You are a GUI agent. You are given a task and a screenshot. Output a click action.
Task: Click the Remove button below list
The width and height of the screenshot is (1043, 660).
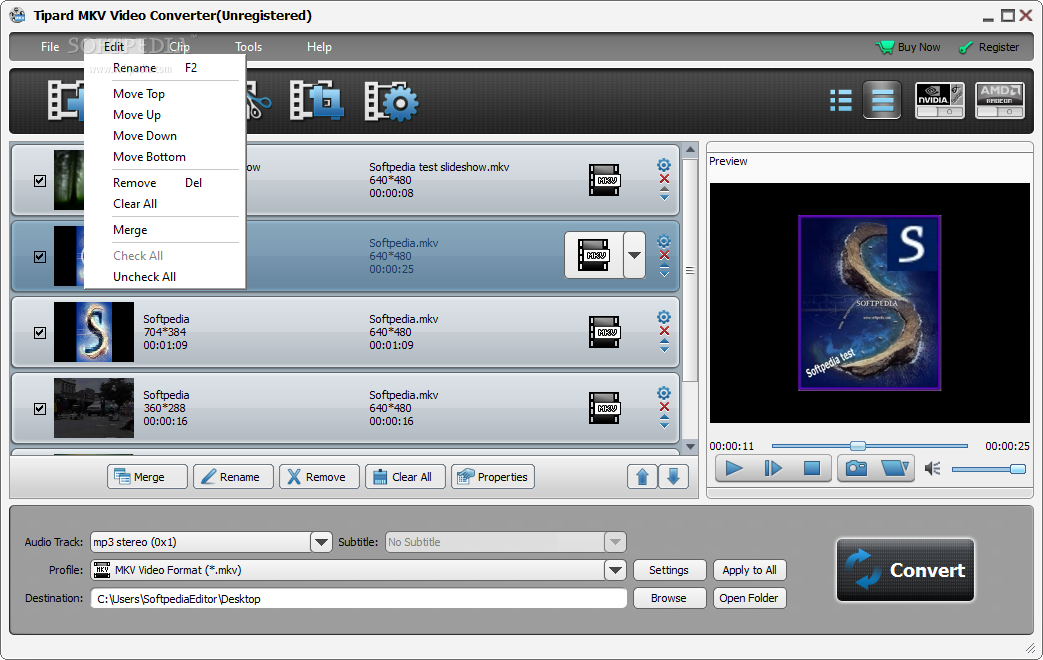319,476
